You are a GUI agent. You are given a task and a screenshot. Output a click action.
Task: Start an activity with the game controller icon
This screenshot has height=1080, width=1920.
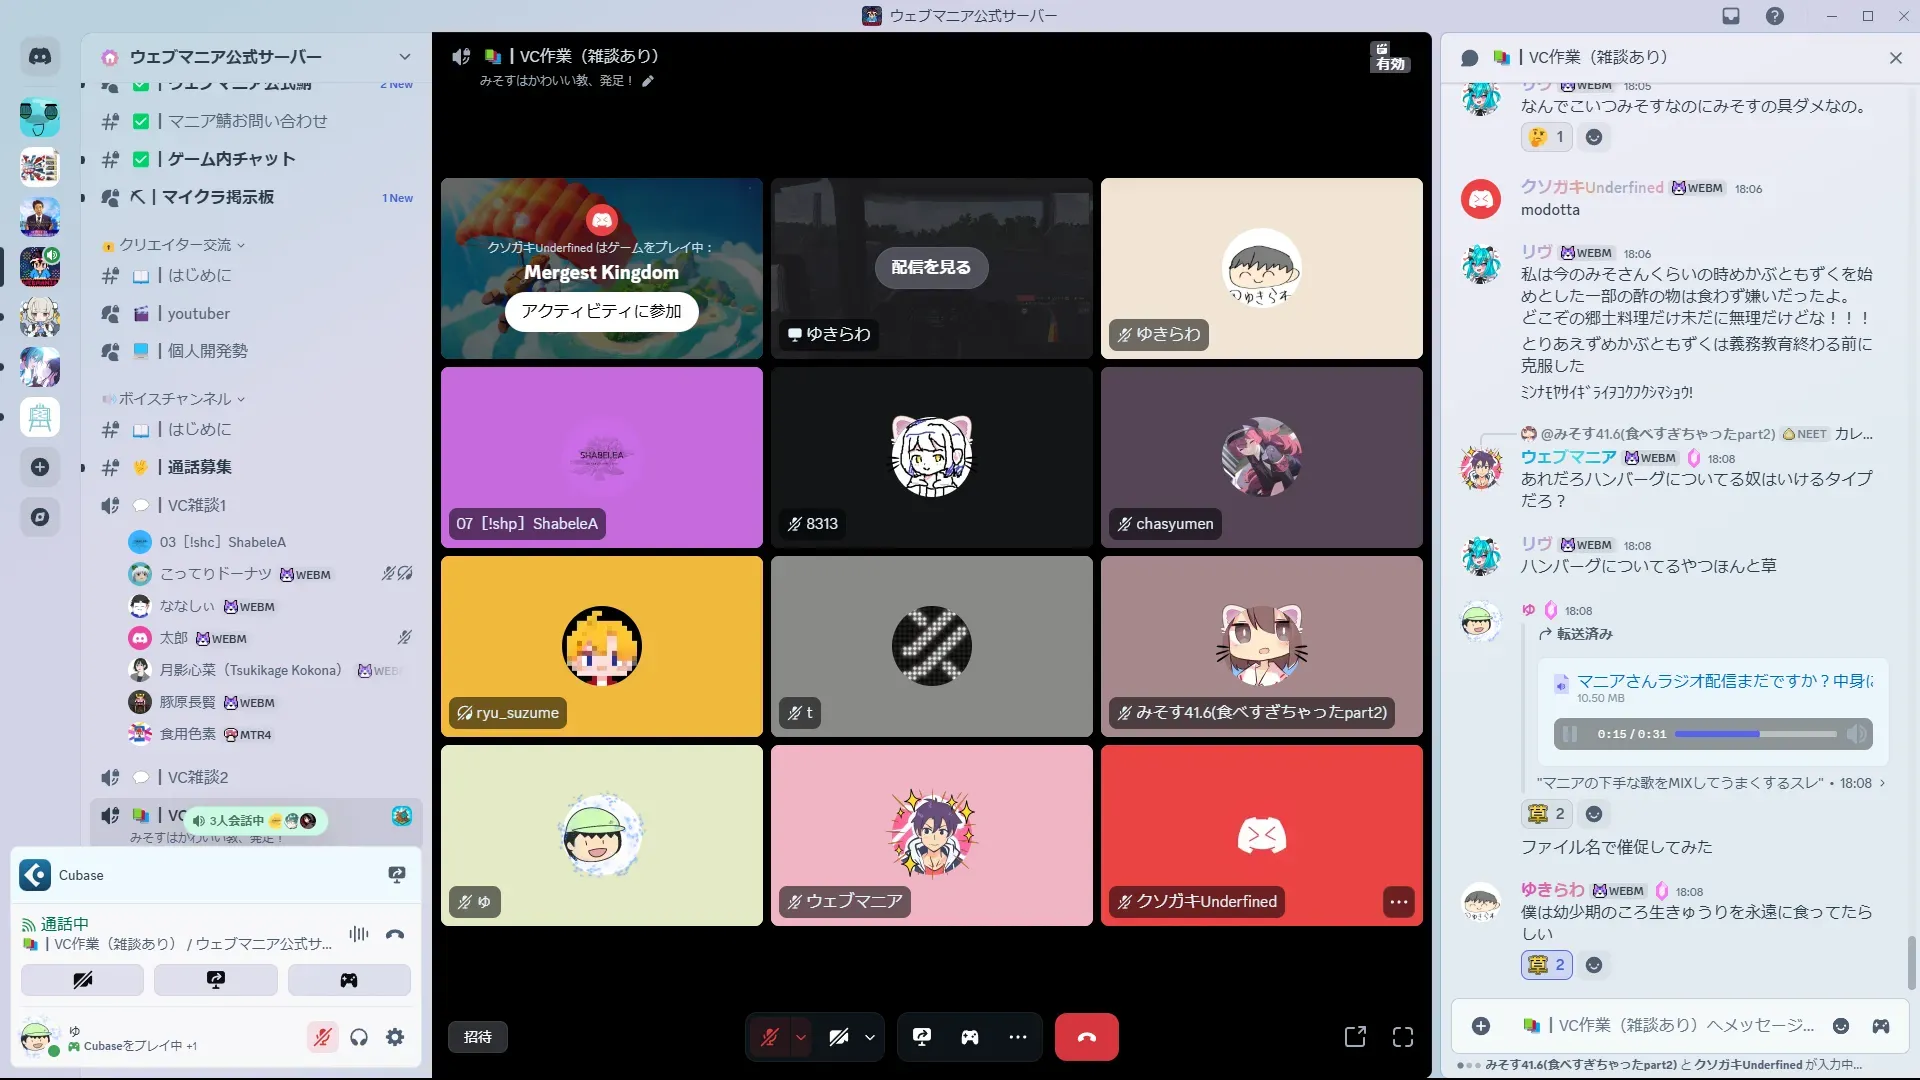pyautogui.click(x=970, y=1037)
